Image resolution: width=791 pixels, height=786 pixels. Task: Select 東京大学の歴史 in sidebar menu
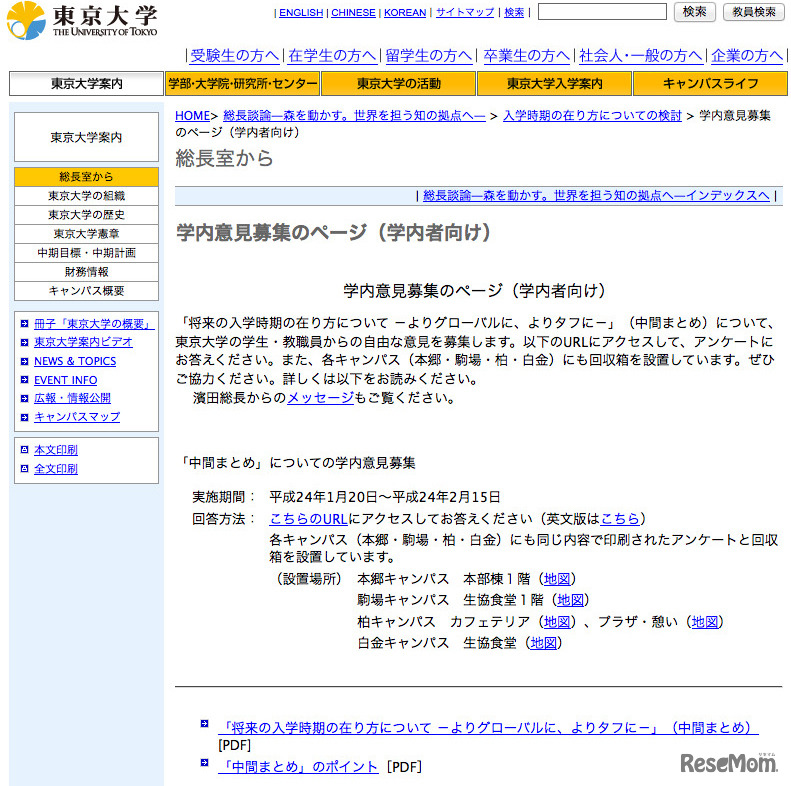point(86,215)
